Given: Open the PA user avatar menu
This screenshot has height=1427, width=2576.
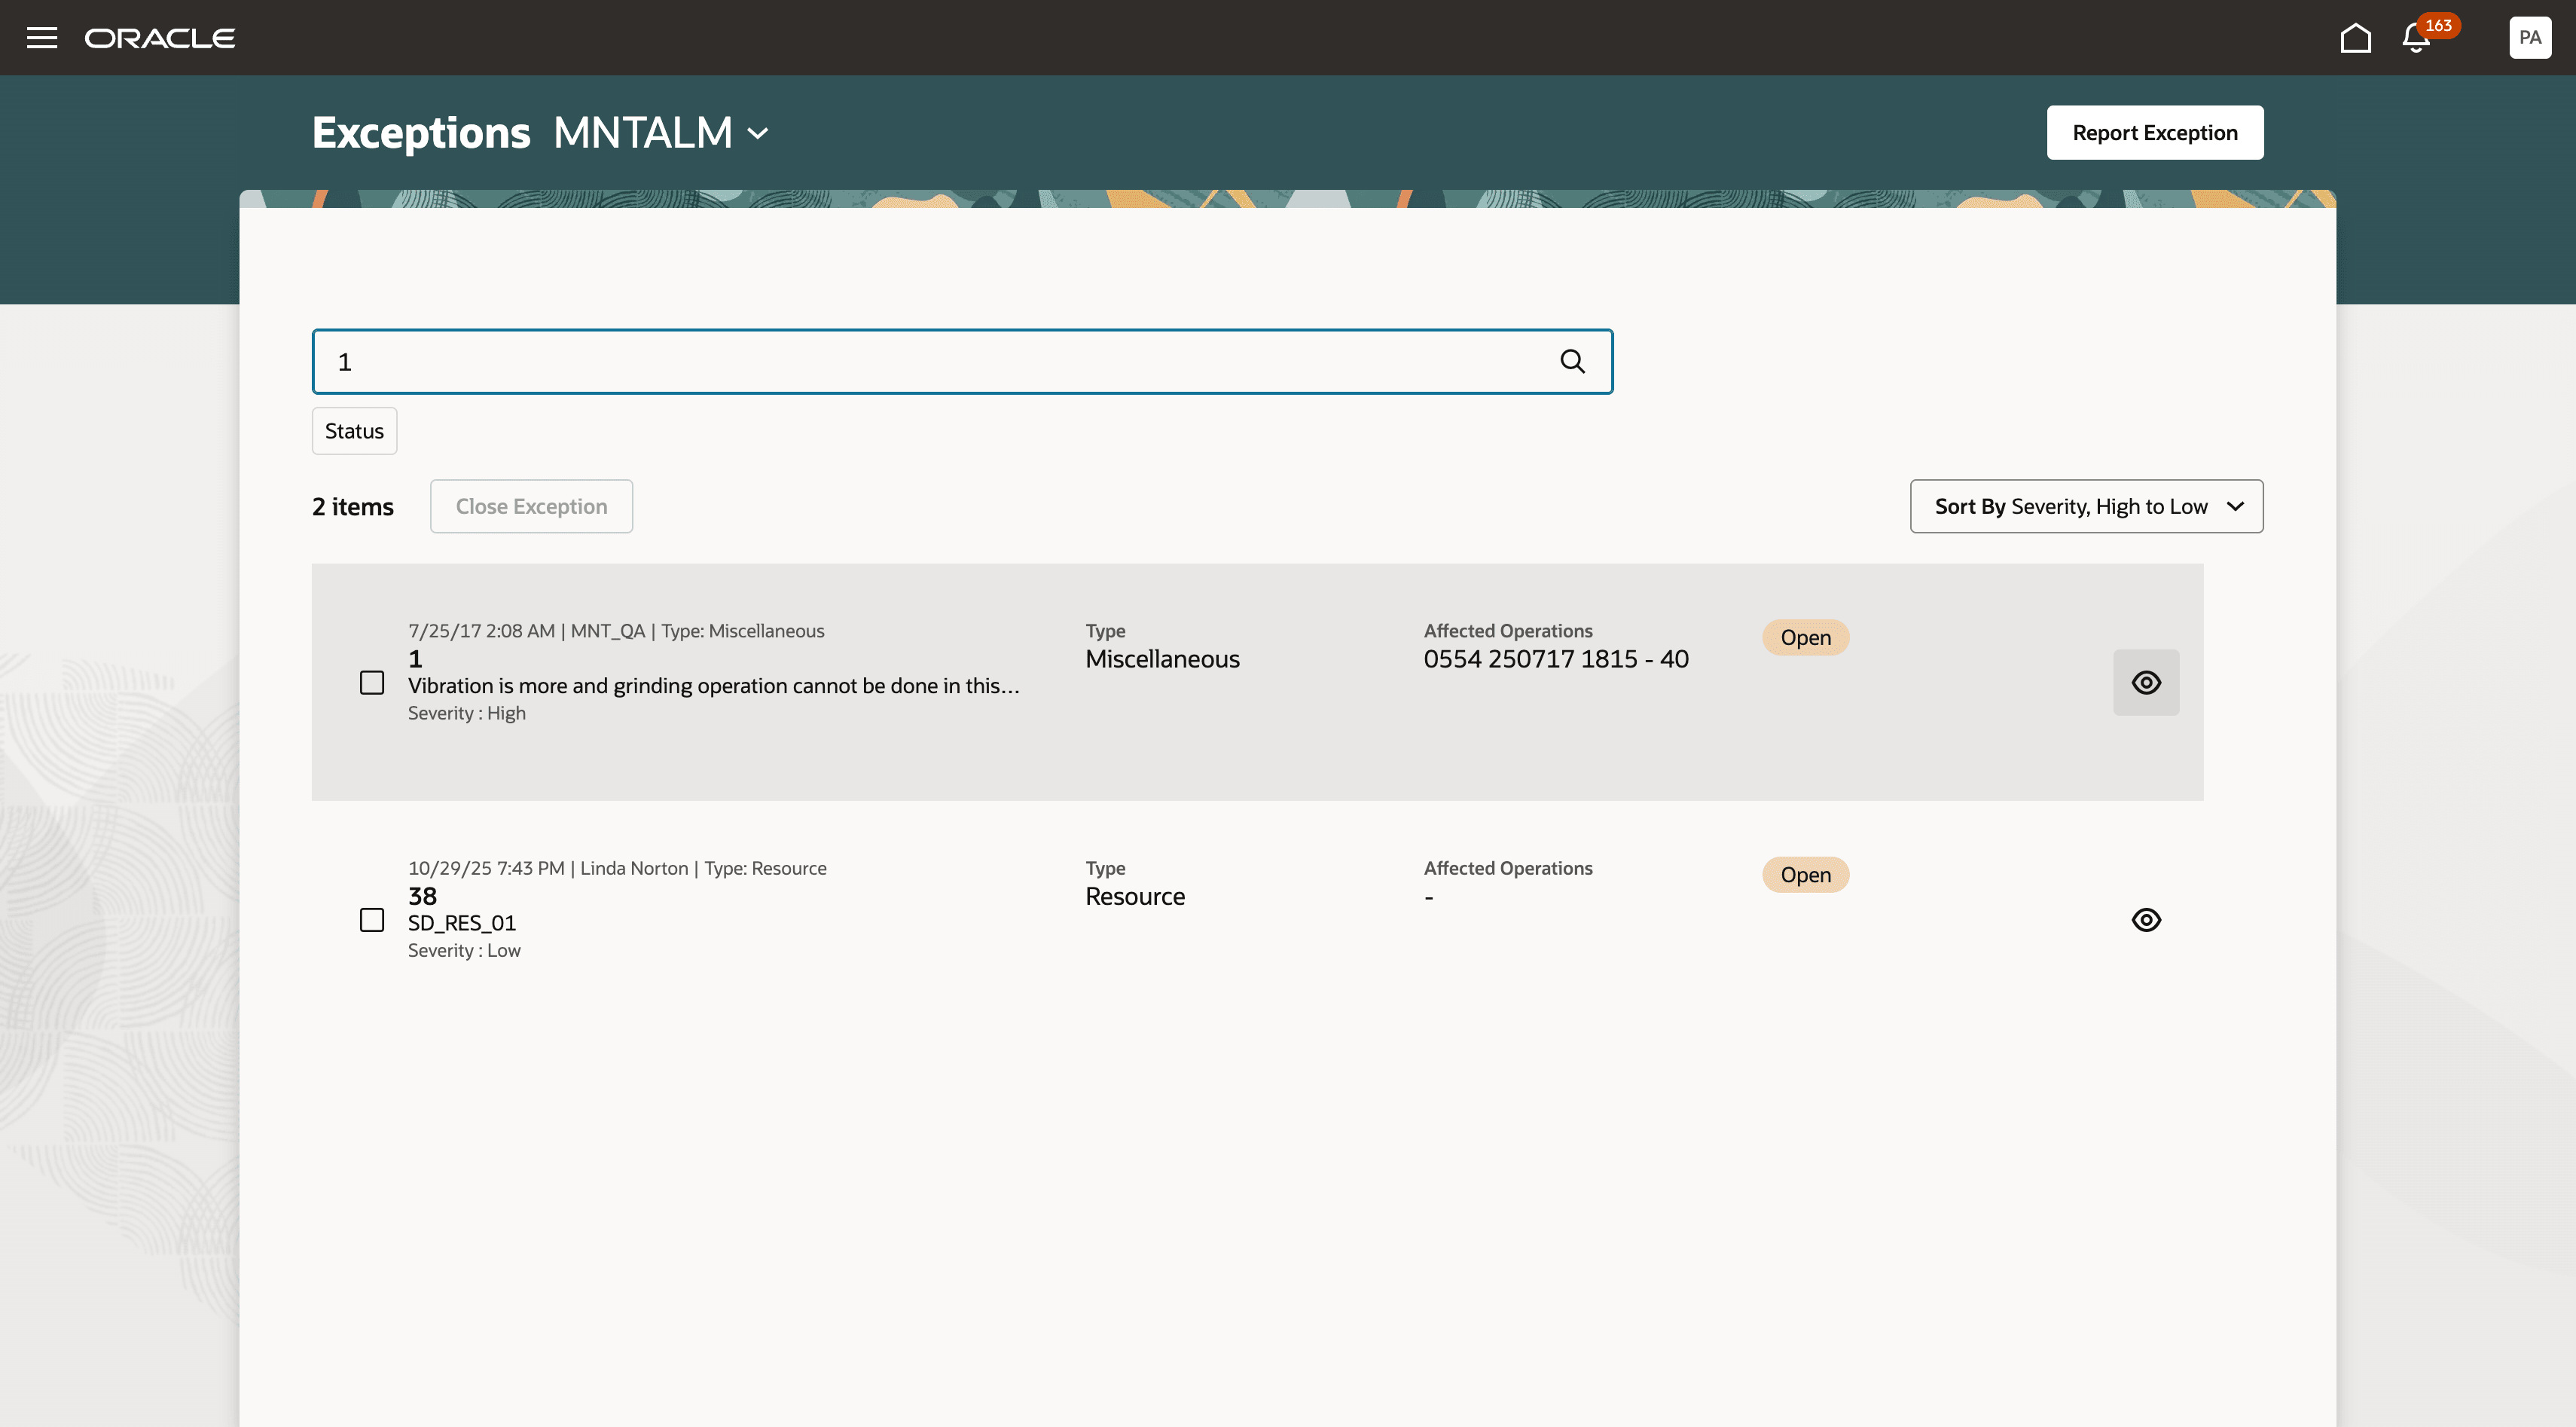Looking at the screenshot, I should (2530, 37).
